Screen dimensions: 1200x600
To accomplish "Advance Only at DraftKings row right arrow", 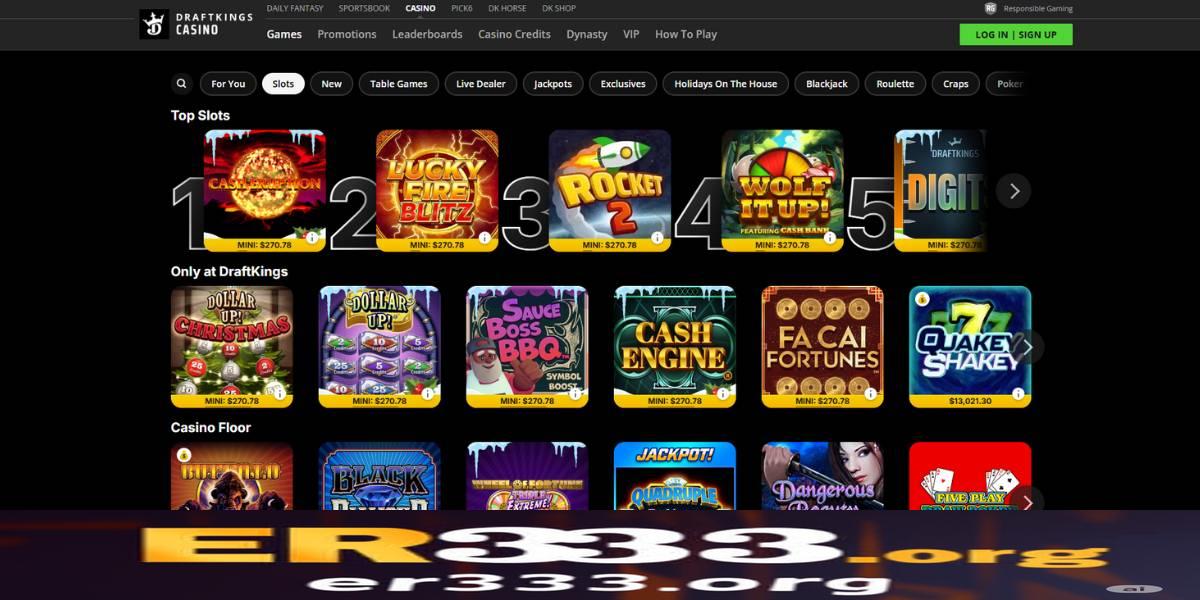I will pos(1026,347).
